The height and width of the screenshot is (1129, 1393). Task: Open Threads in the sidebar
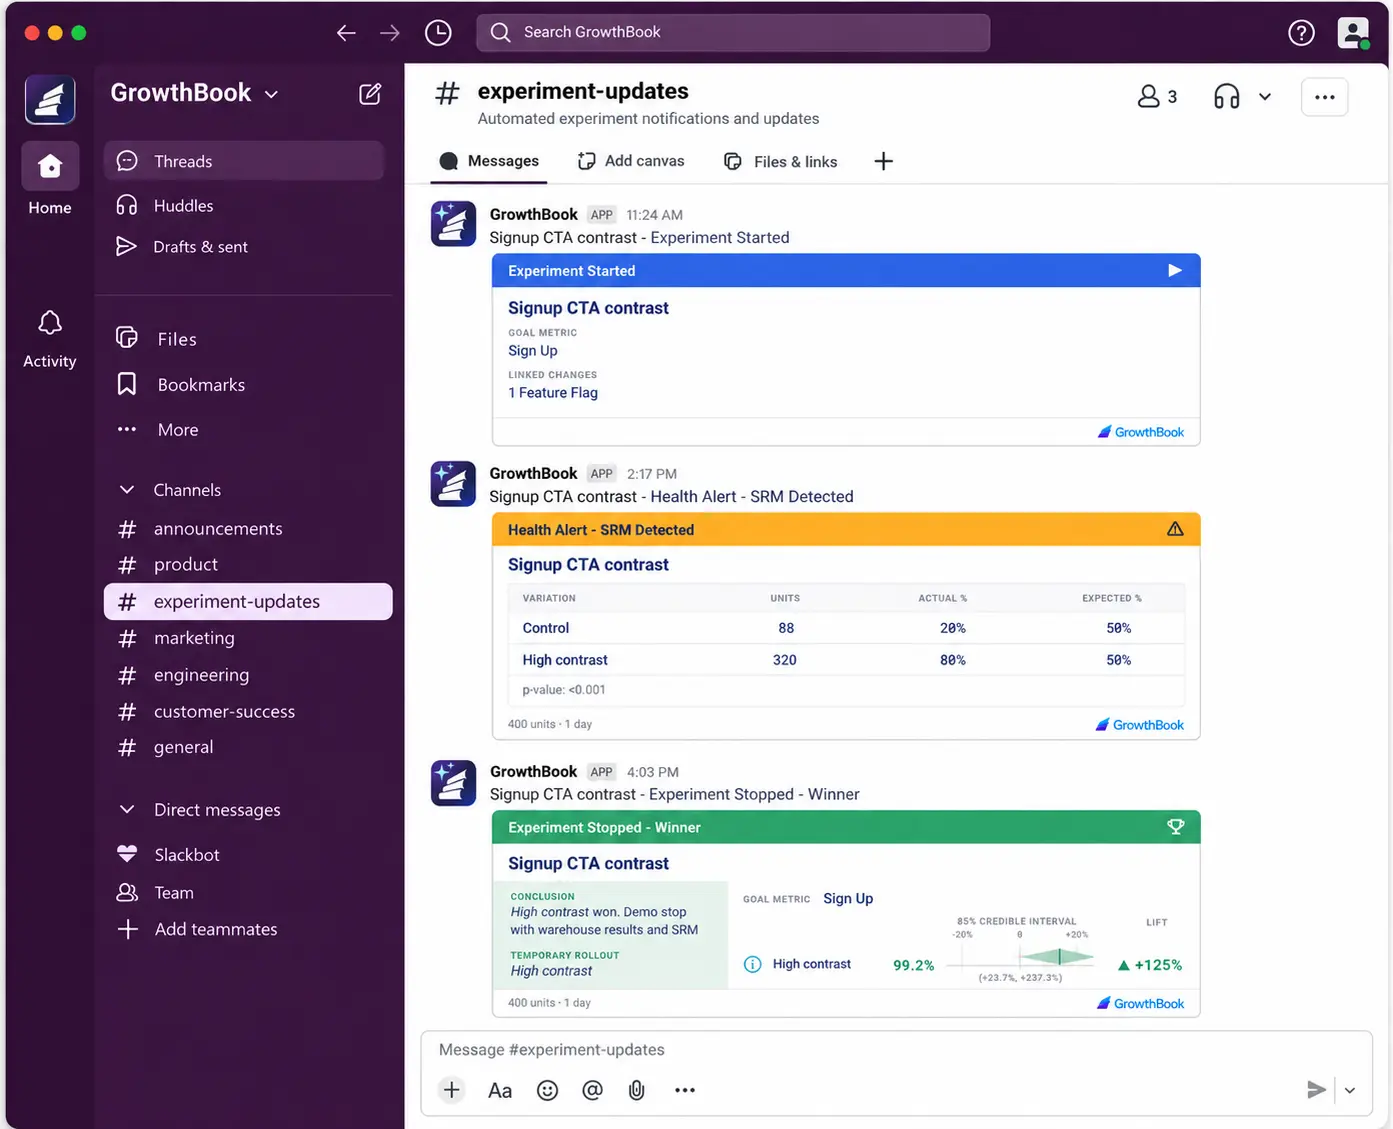[244, 161]
